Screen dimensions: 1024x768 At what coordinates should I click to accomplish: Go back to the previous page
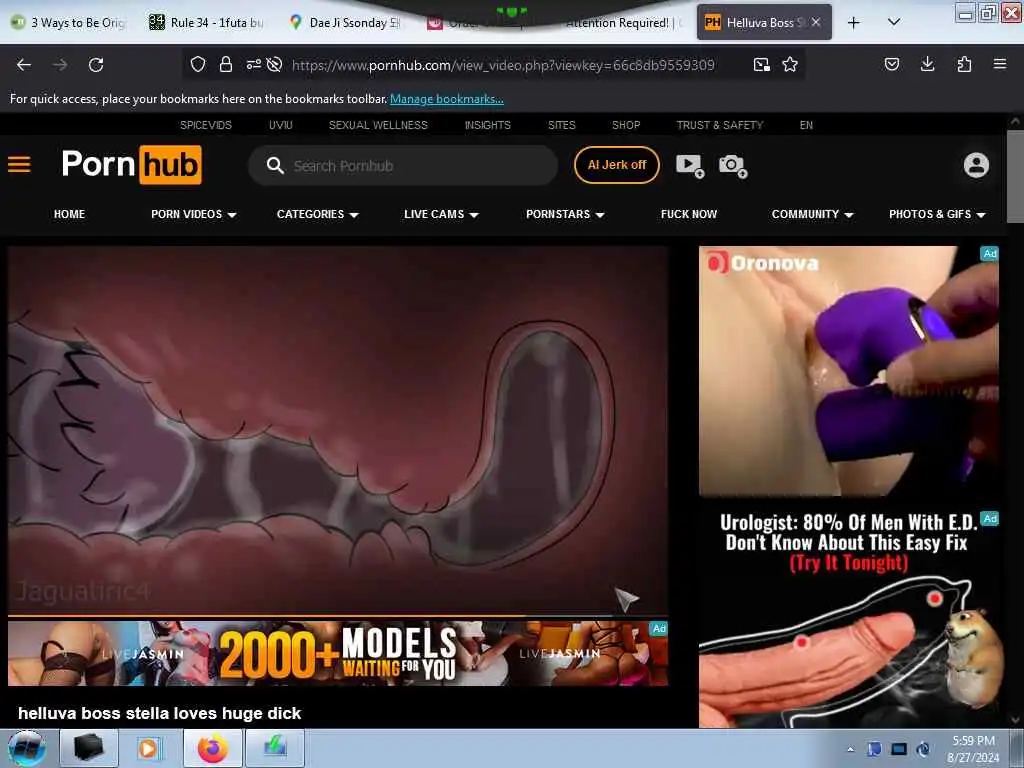tap(24, 65)
